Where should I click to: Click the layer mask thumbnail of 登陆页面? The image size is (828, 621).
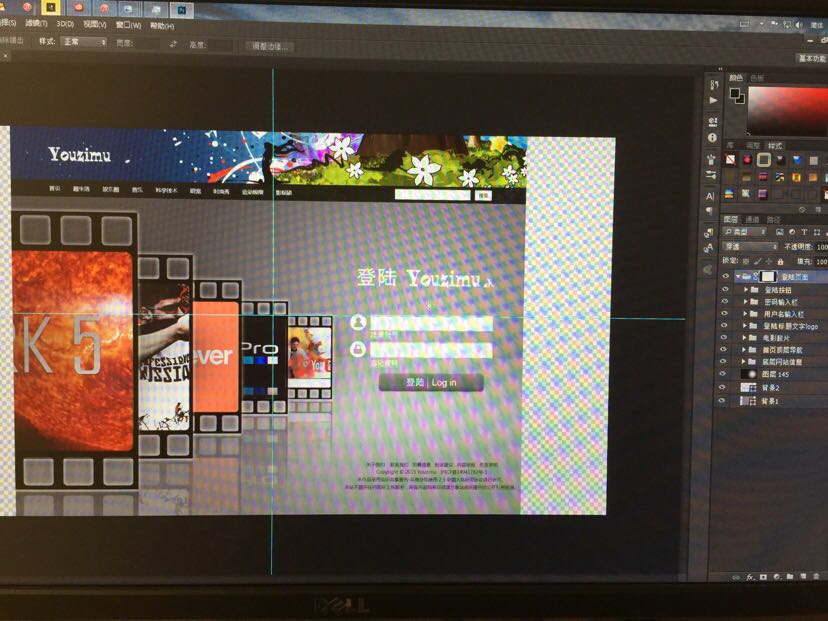(x=768, y=276)
